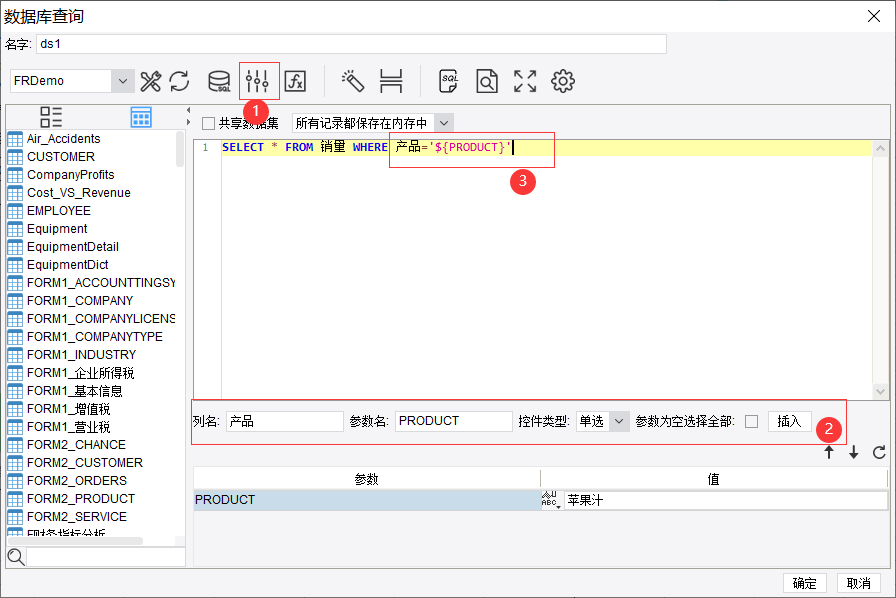Click the SQL document icon
This screenshot has height=598, width=896.
tap(449, 81)
